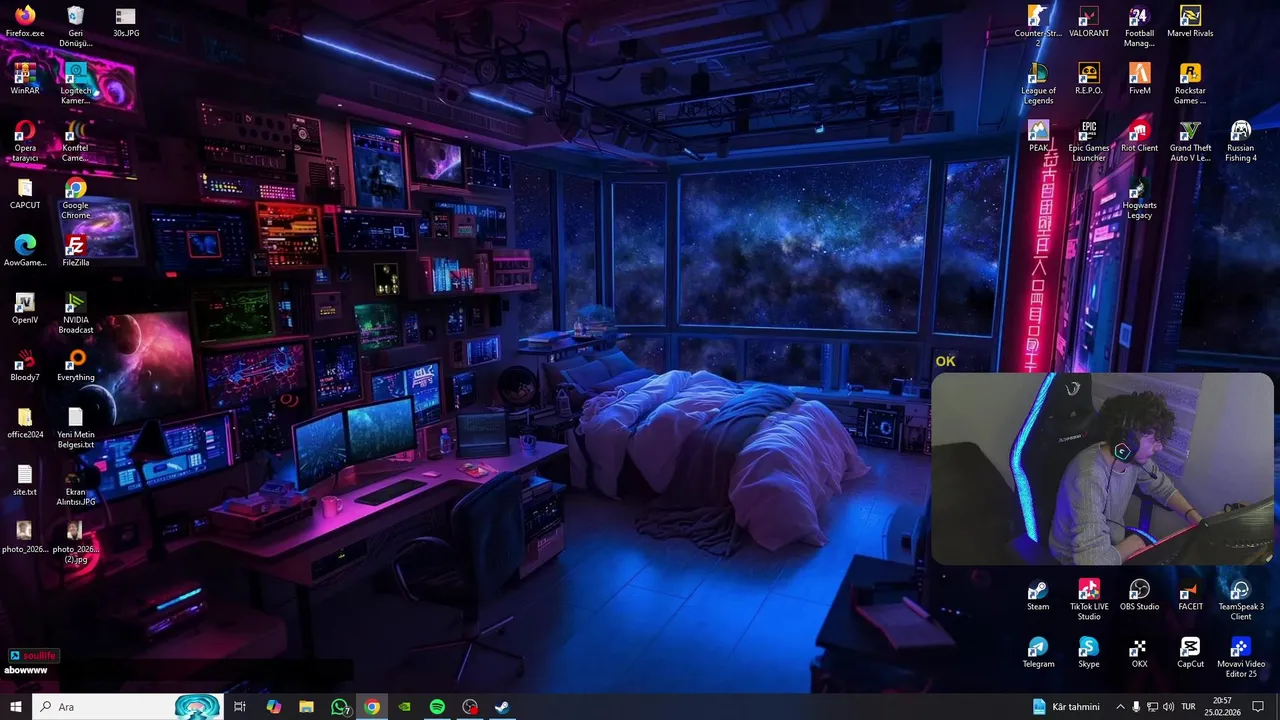Screen dimensions: 1280x720
Task: Launch the PEAK game shortcut
Action: click(1038, 136)
